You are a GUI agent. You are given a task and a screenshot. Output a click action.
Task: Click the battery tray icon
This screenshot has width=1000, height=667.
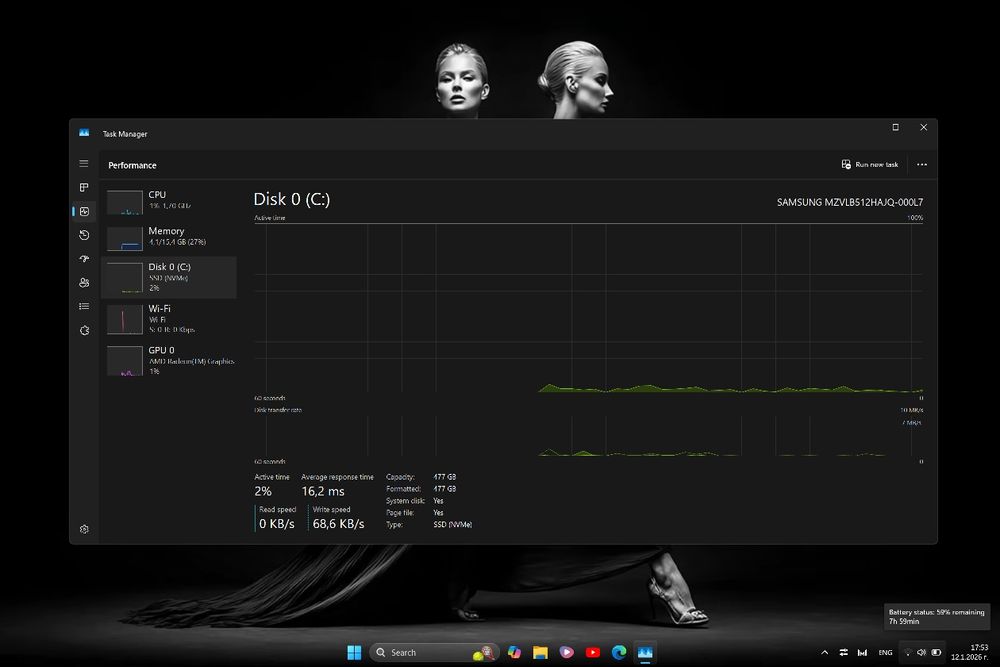point(936,652)
